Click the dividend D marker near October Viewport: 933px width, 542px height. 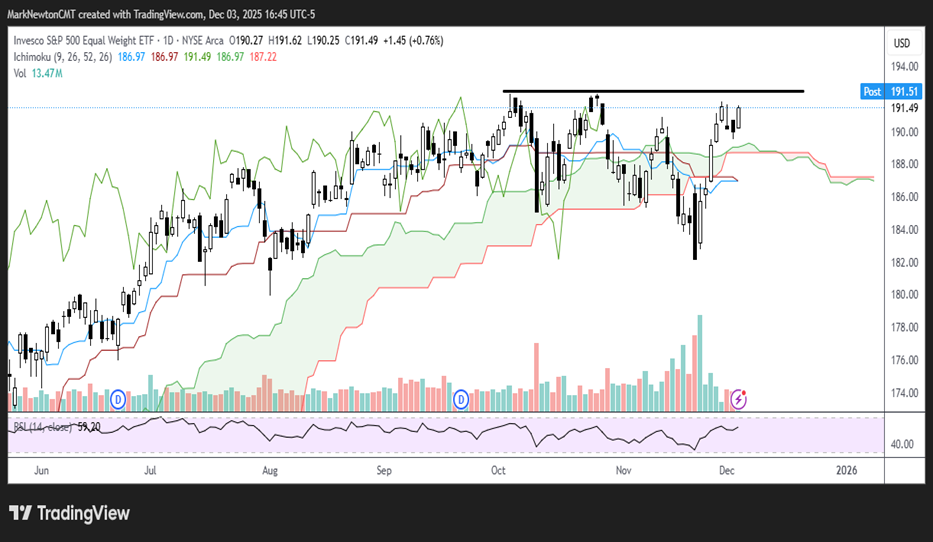click(462, 399)
